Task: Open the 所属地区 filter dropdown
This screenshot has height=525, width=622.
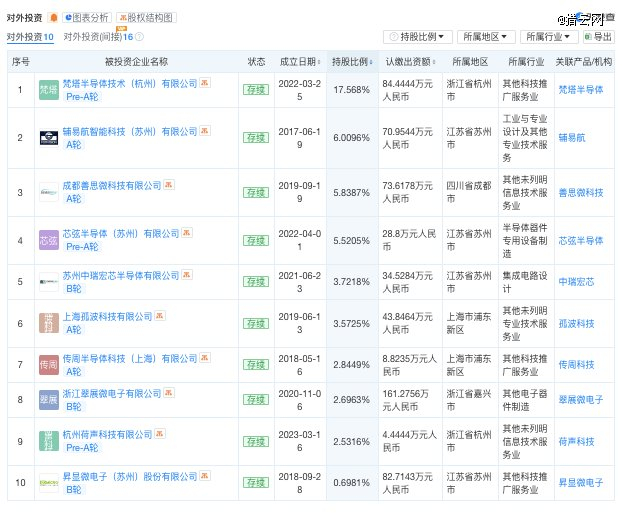Action: tap(486, 37)
